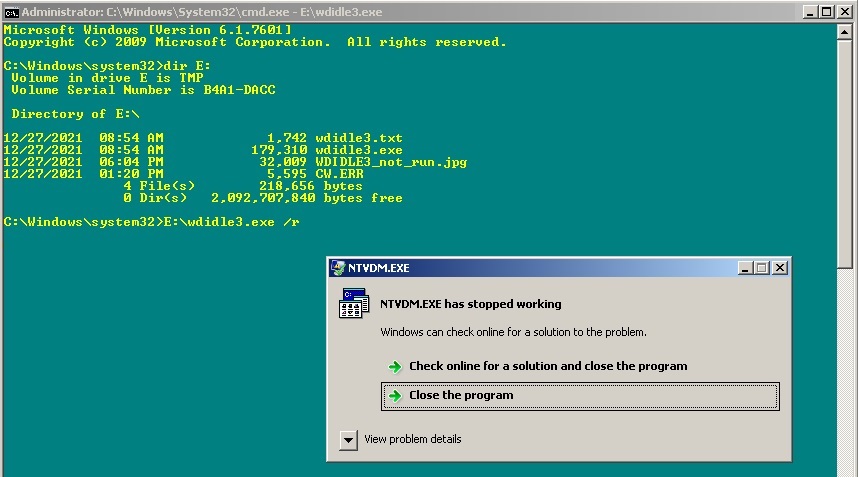Minimize the NTVDM.EXE dialog
Viewport: 858px width, 477px height.
coord(744,267)
